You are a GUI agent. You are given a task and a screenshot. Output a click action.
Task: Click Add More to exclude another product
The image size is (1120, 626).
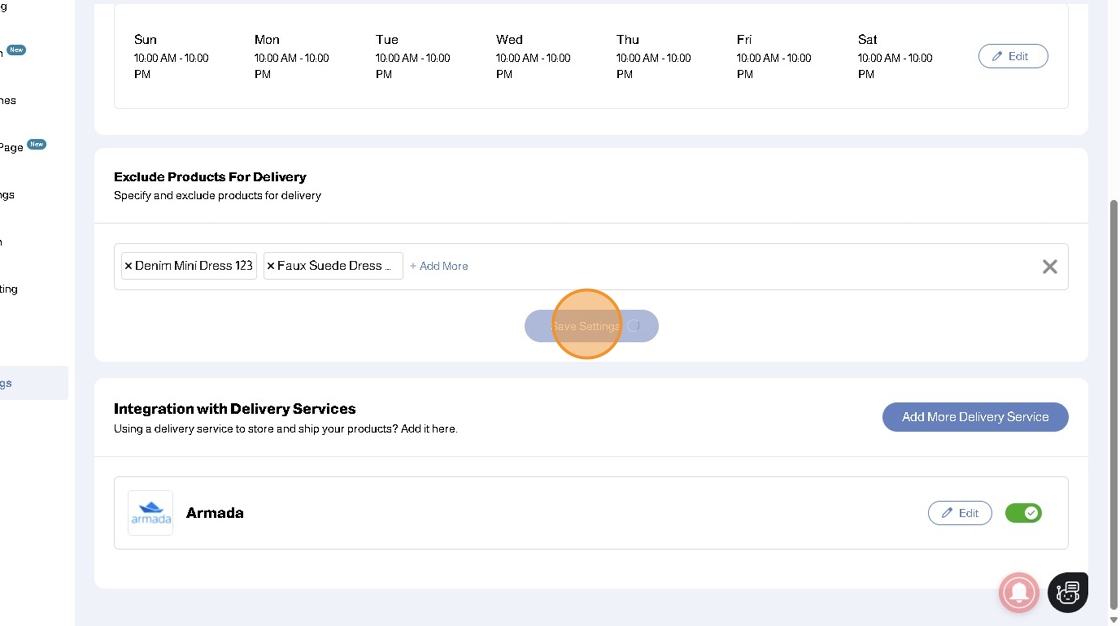point(439,266)
